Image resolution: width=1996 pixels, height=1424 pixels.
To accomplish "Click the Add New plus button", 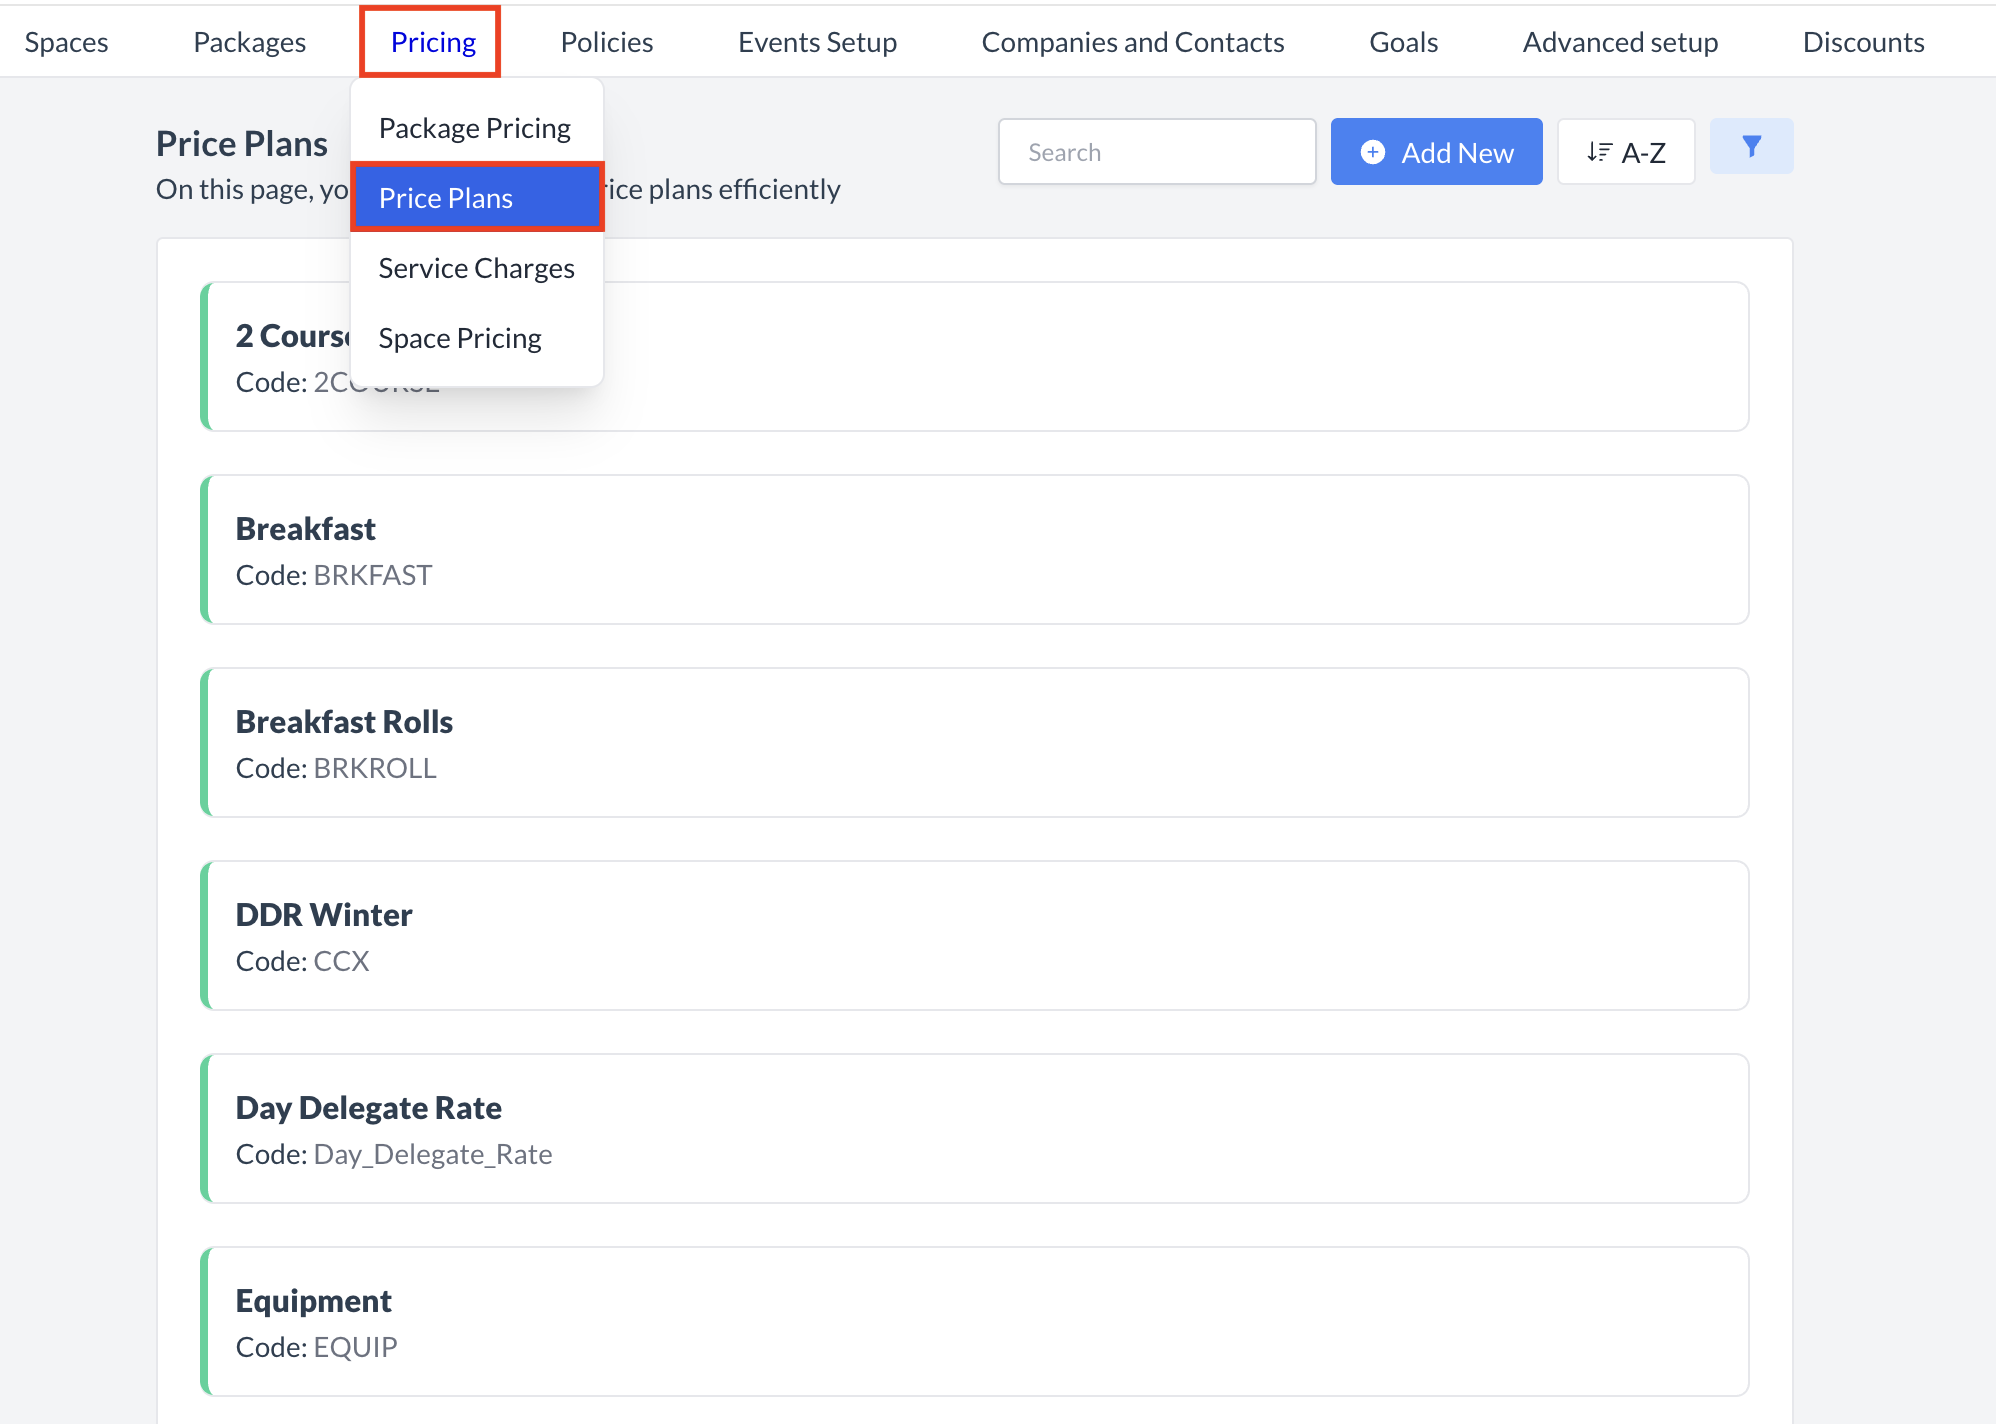I will click(1436, 152).
